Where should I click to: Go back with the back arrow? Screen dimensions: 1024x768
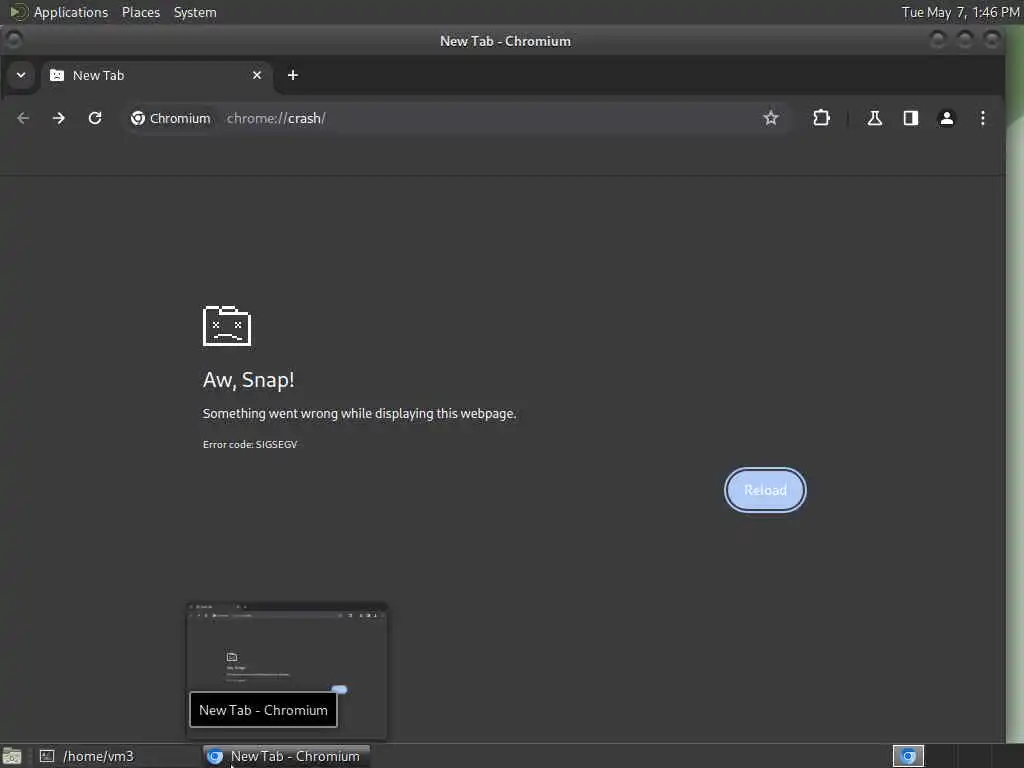click(23, 118)
